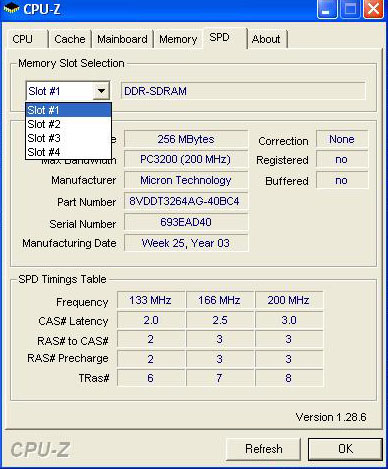
Task: Collapse the slot dropdown using its arrow
Action: (101, 91)
